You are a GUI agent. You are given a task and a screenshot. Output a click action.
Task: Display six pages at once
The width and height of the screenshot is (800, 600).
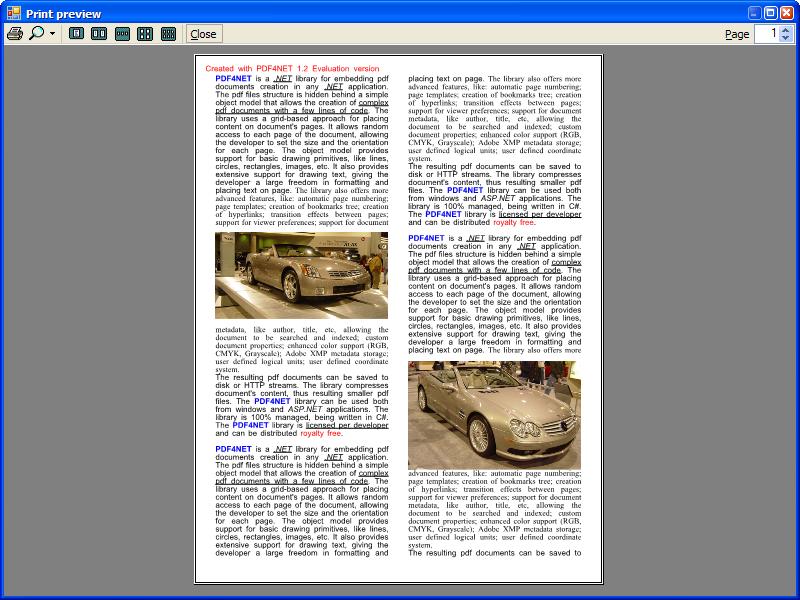(168, 34)
